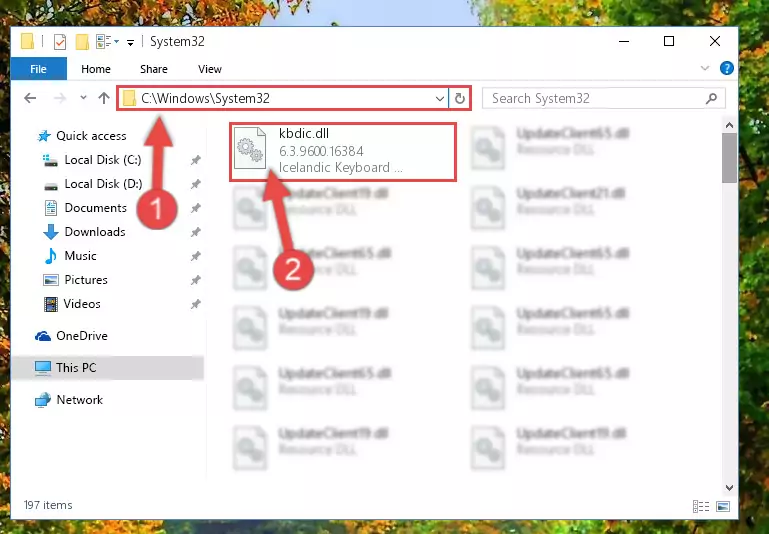Viewport: 769px width, 534px height.
Task: Switch to the Home ribbon tab
Action: click(x=96, y=69)
